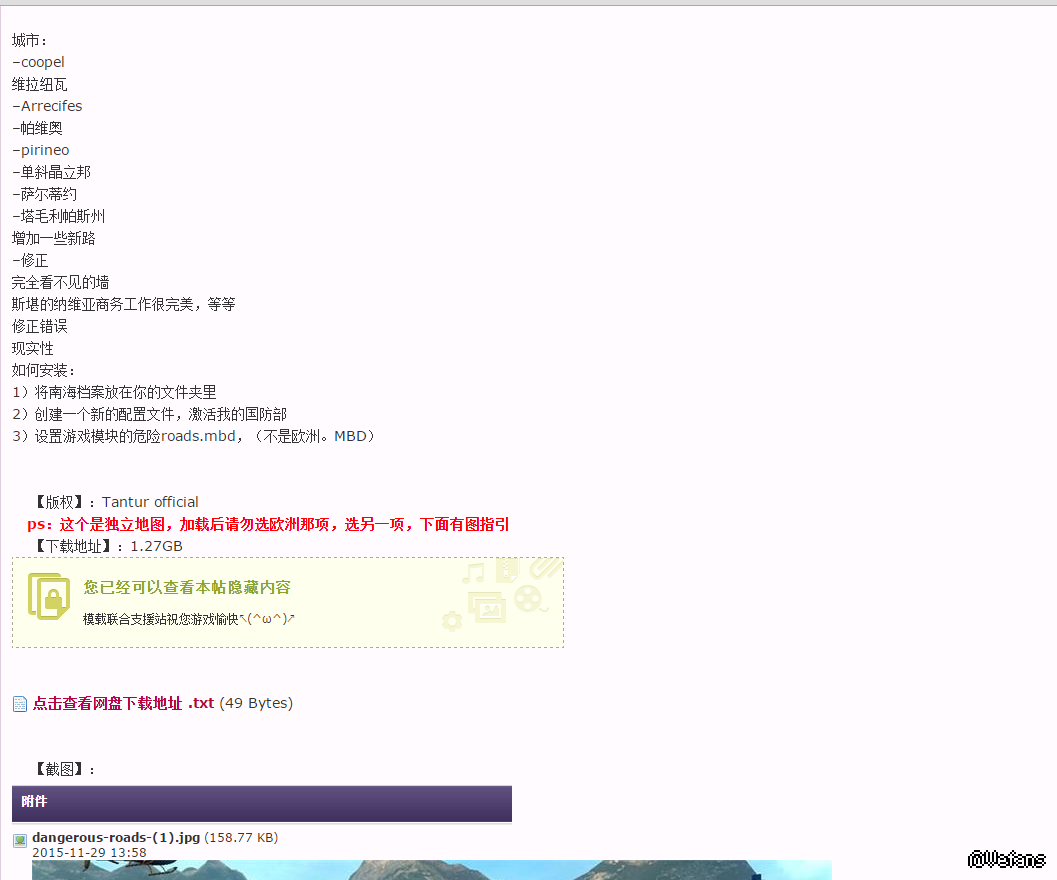Click the 附件 header bar

click(262, 803)
